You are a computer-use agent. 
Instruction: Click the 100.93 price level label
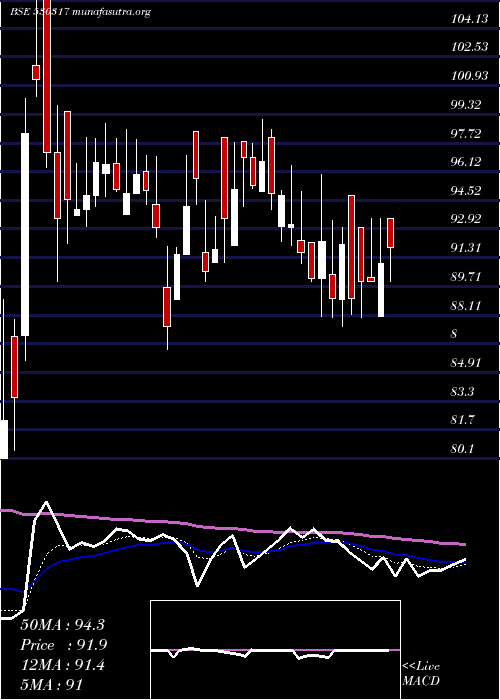pos(470,76)
